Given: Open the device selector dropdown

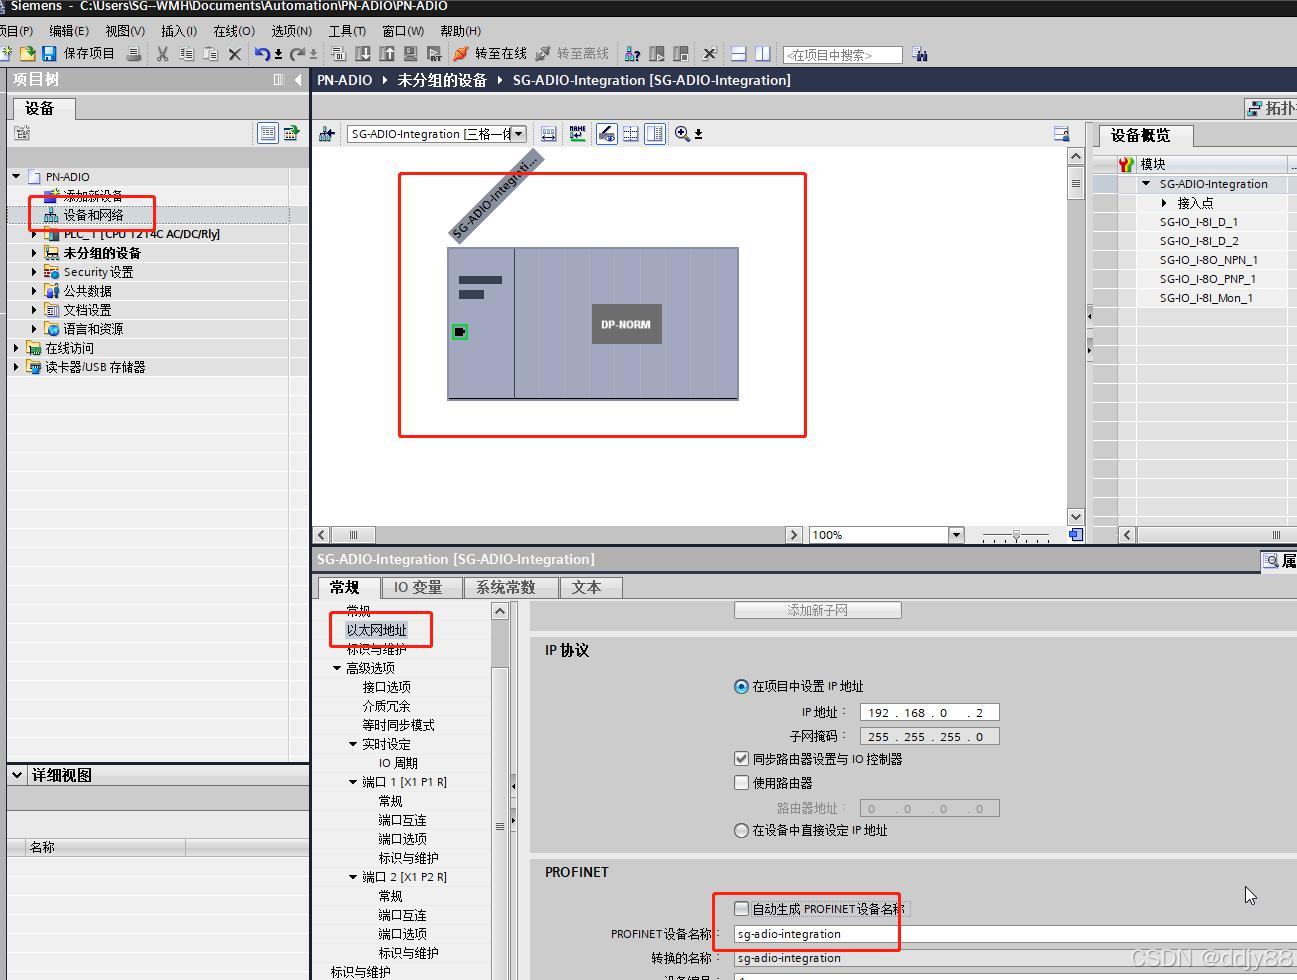Looking at the screenshot, I should (519, 133).
